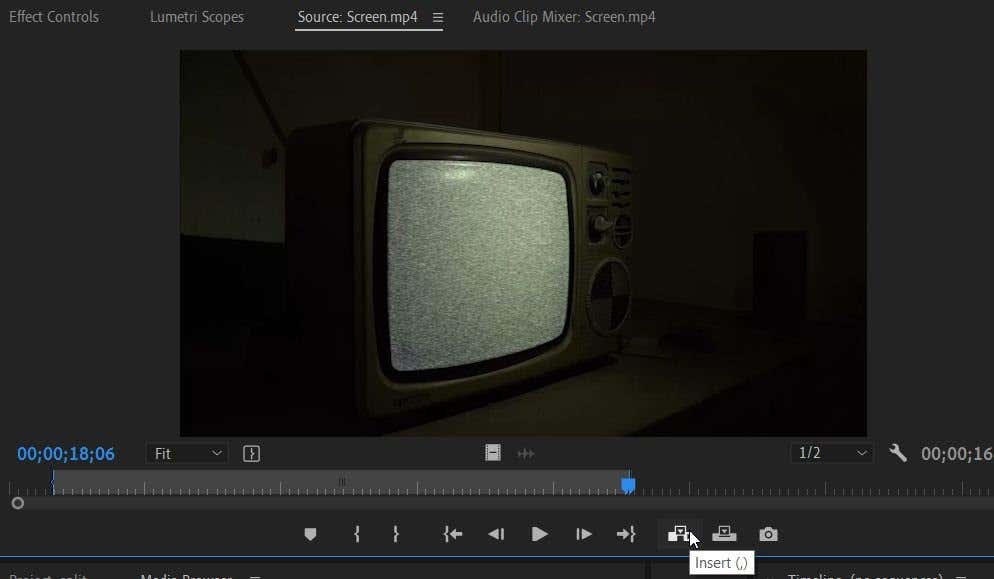
Task: Step back one frame
Action: click(496, 534)
